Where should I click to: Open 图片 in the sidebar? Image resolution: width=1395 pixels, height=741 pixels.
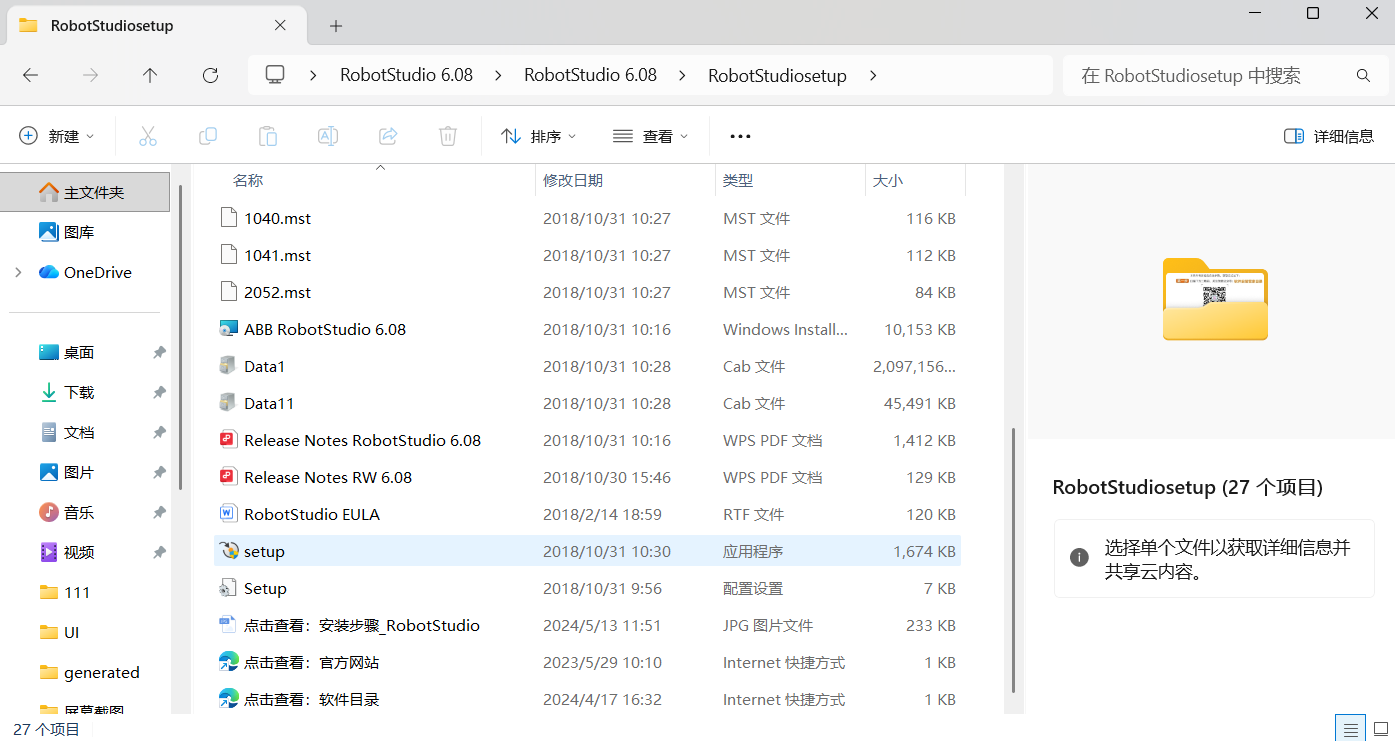click(78, 473)
